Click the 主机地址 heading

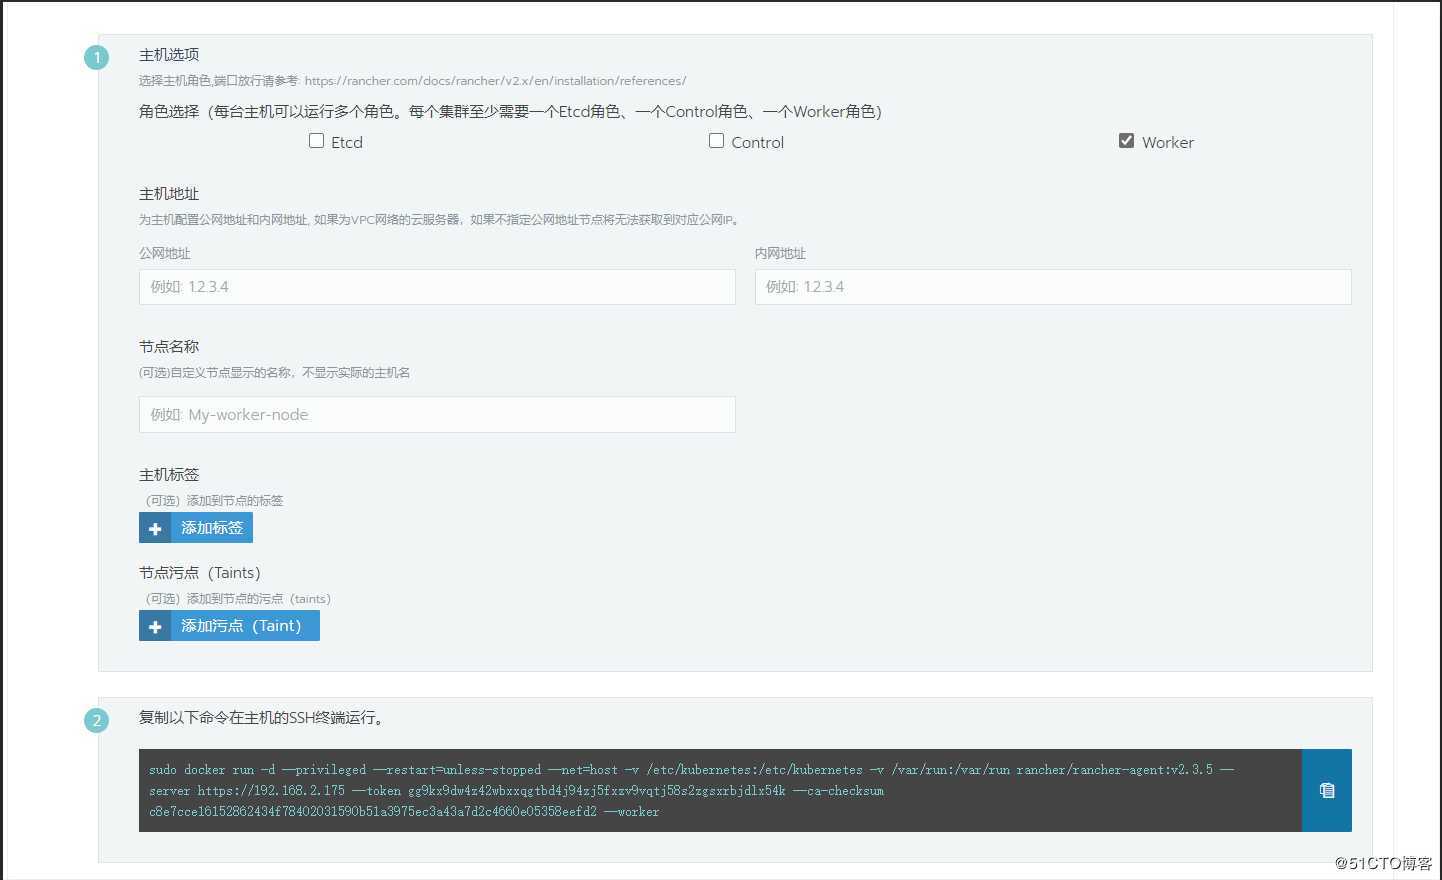[x=169, y=194]
